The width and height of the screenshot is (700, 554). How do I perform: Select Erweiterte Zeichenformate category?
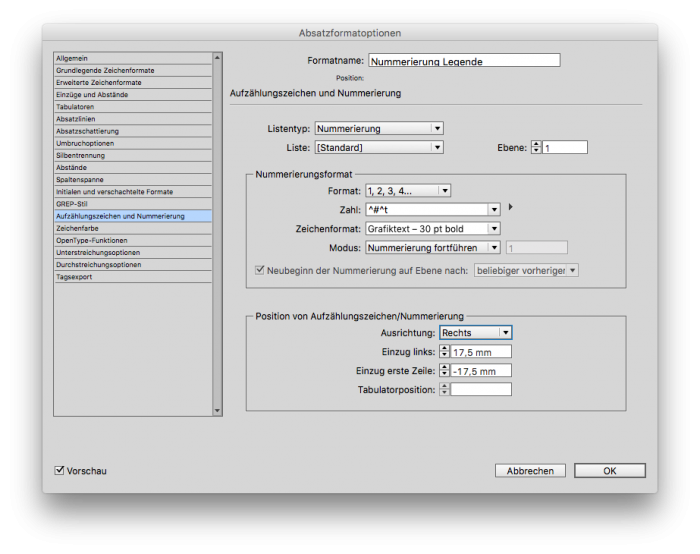[x=133, y=83]
